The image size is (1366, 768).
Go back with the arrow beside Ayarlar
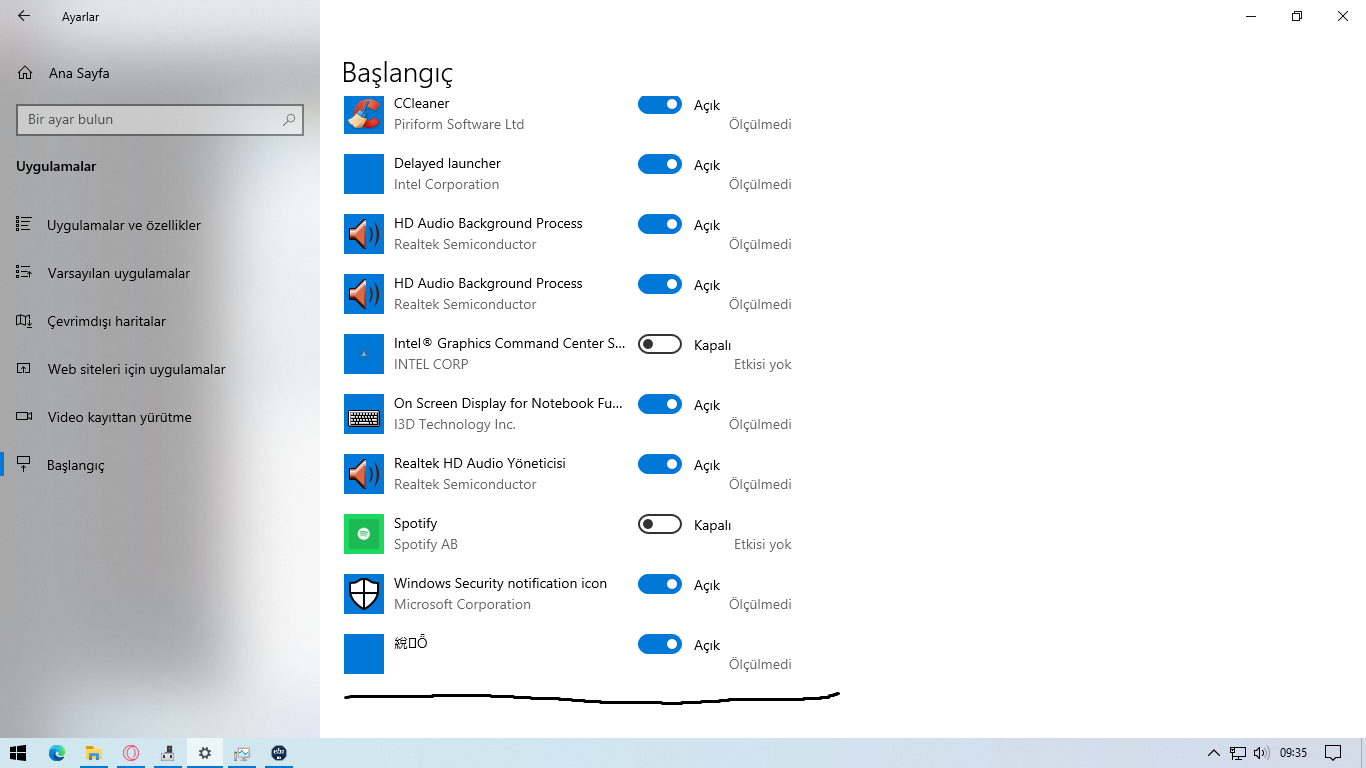point(24,16)
